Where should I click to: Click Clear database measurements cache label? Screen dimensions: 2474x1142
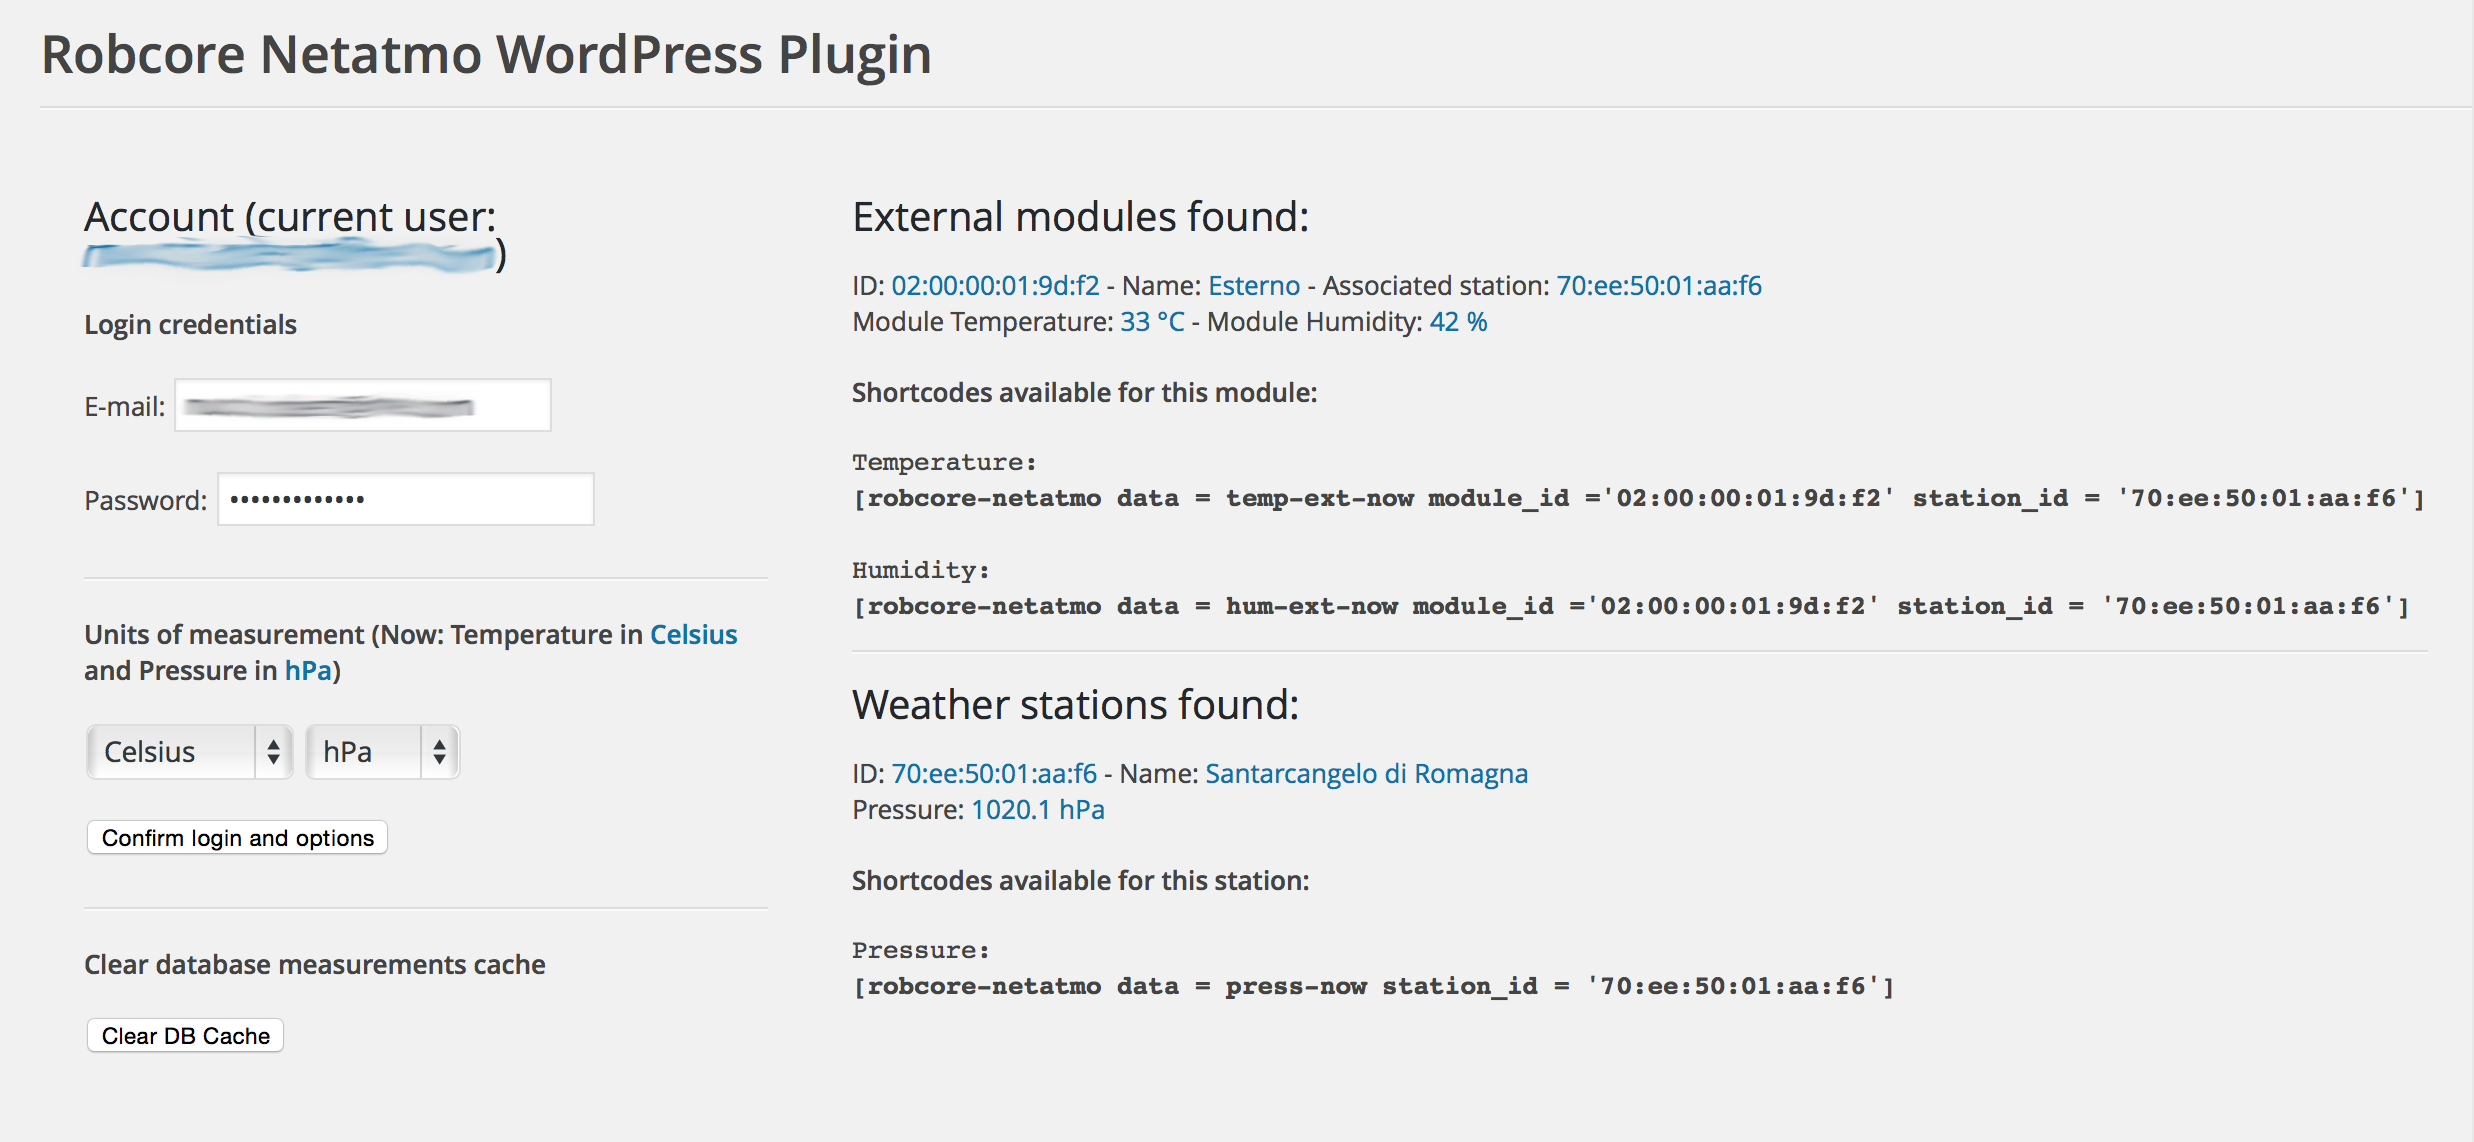[315, 965]
